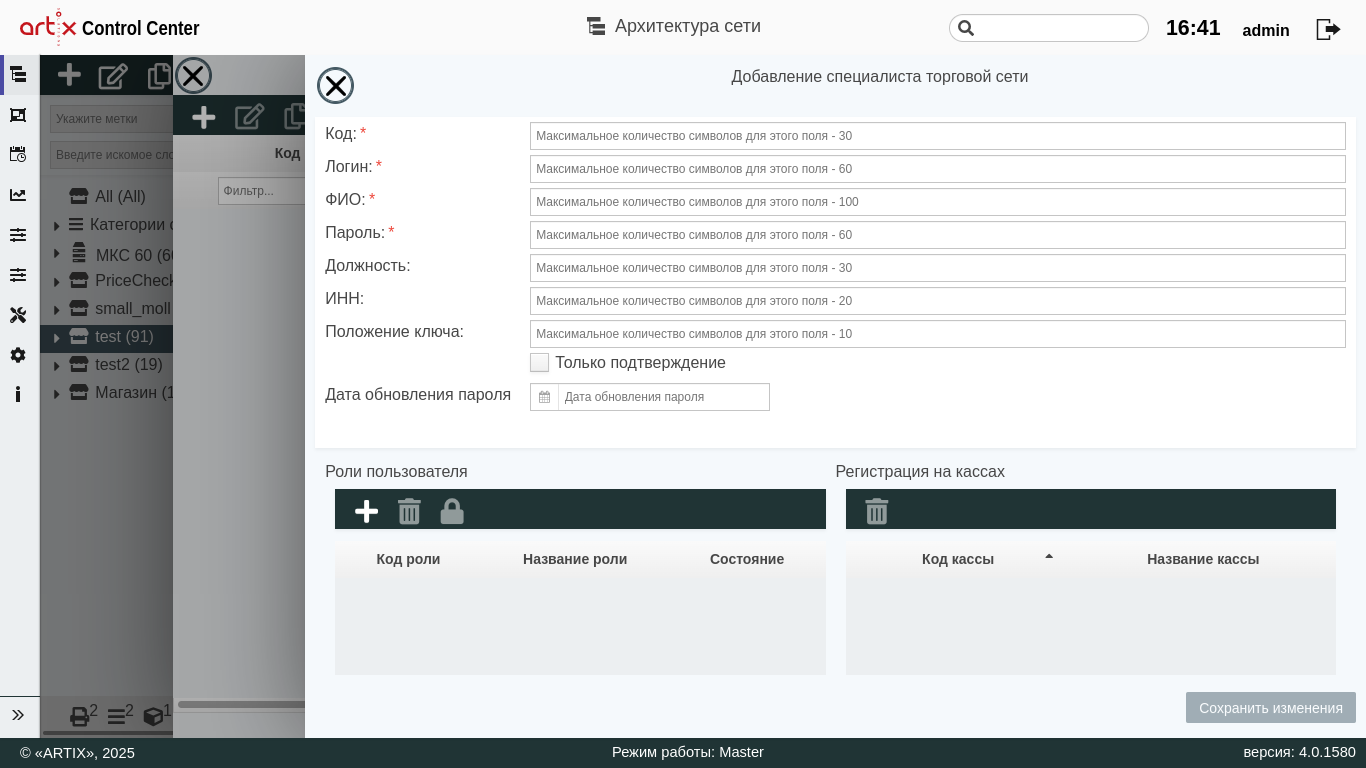Image resolution: width=1366 pixels, height=768 pixels.
Task: Open the settings gear in left sidebar
Action: pyautogui.click(x=18, y=355)
